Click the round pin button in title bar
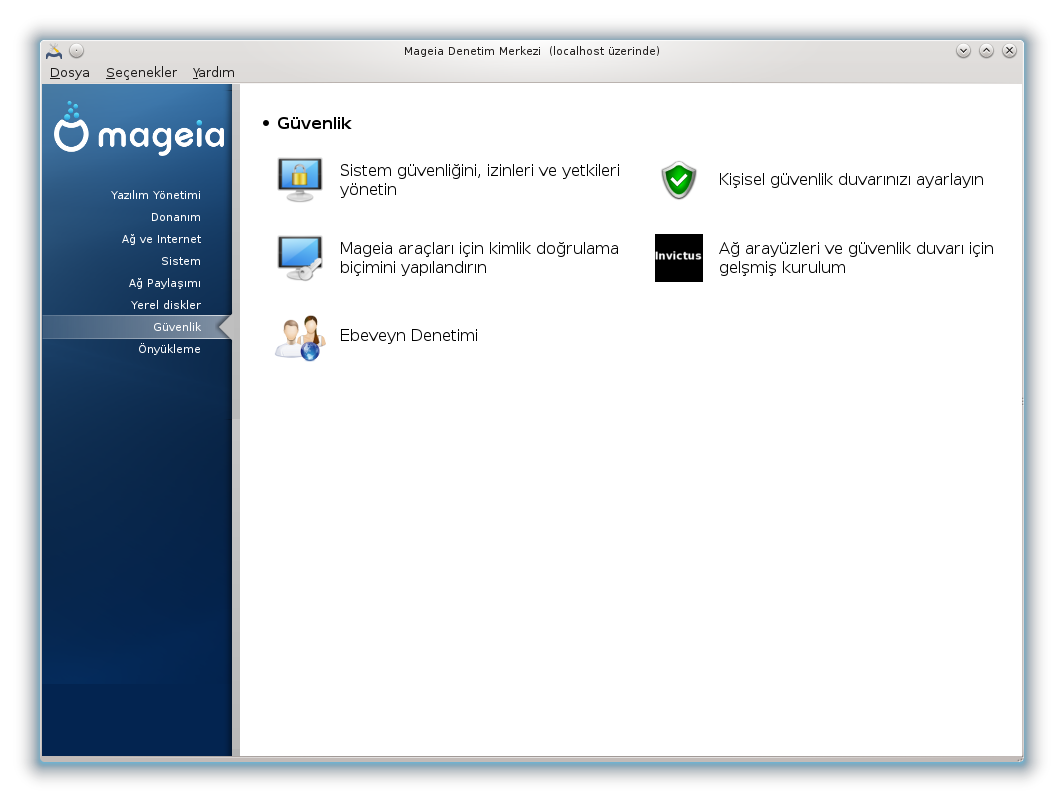The width and height of the screenshot is (1064, 802). click(77, 51)
